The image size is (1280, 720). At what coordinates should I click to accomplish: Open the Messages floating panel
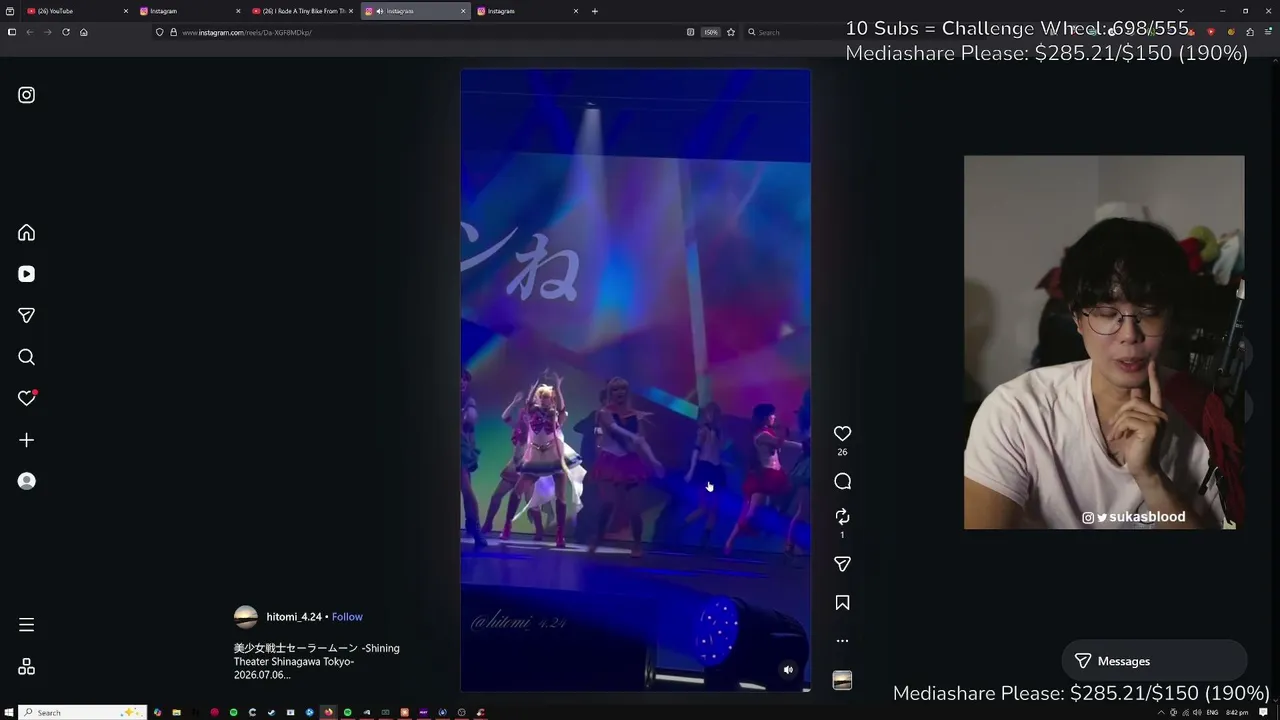(x=1154, y=661)
